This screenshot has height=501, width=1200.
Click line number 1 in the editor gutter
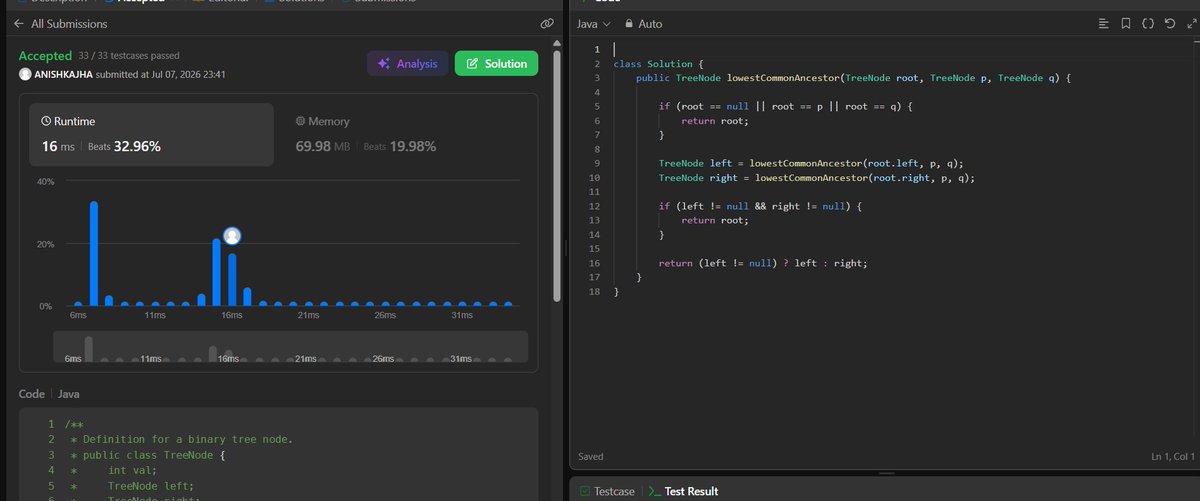[597, 50]
